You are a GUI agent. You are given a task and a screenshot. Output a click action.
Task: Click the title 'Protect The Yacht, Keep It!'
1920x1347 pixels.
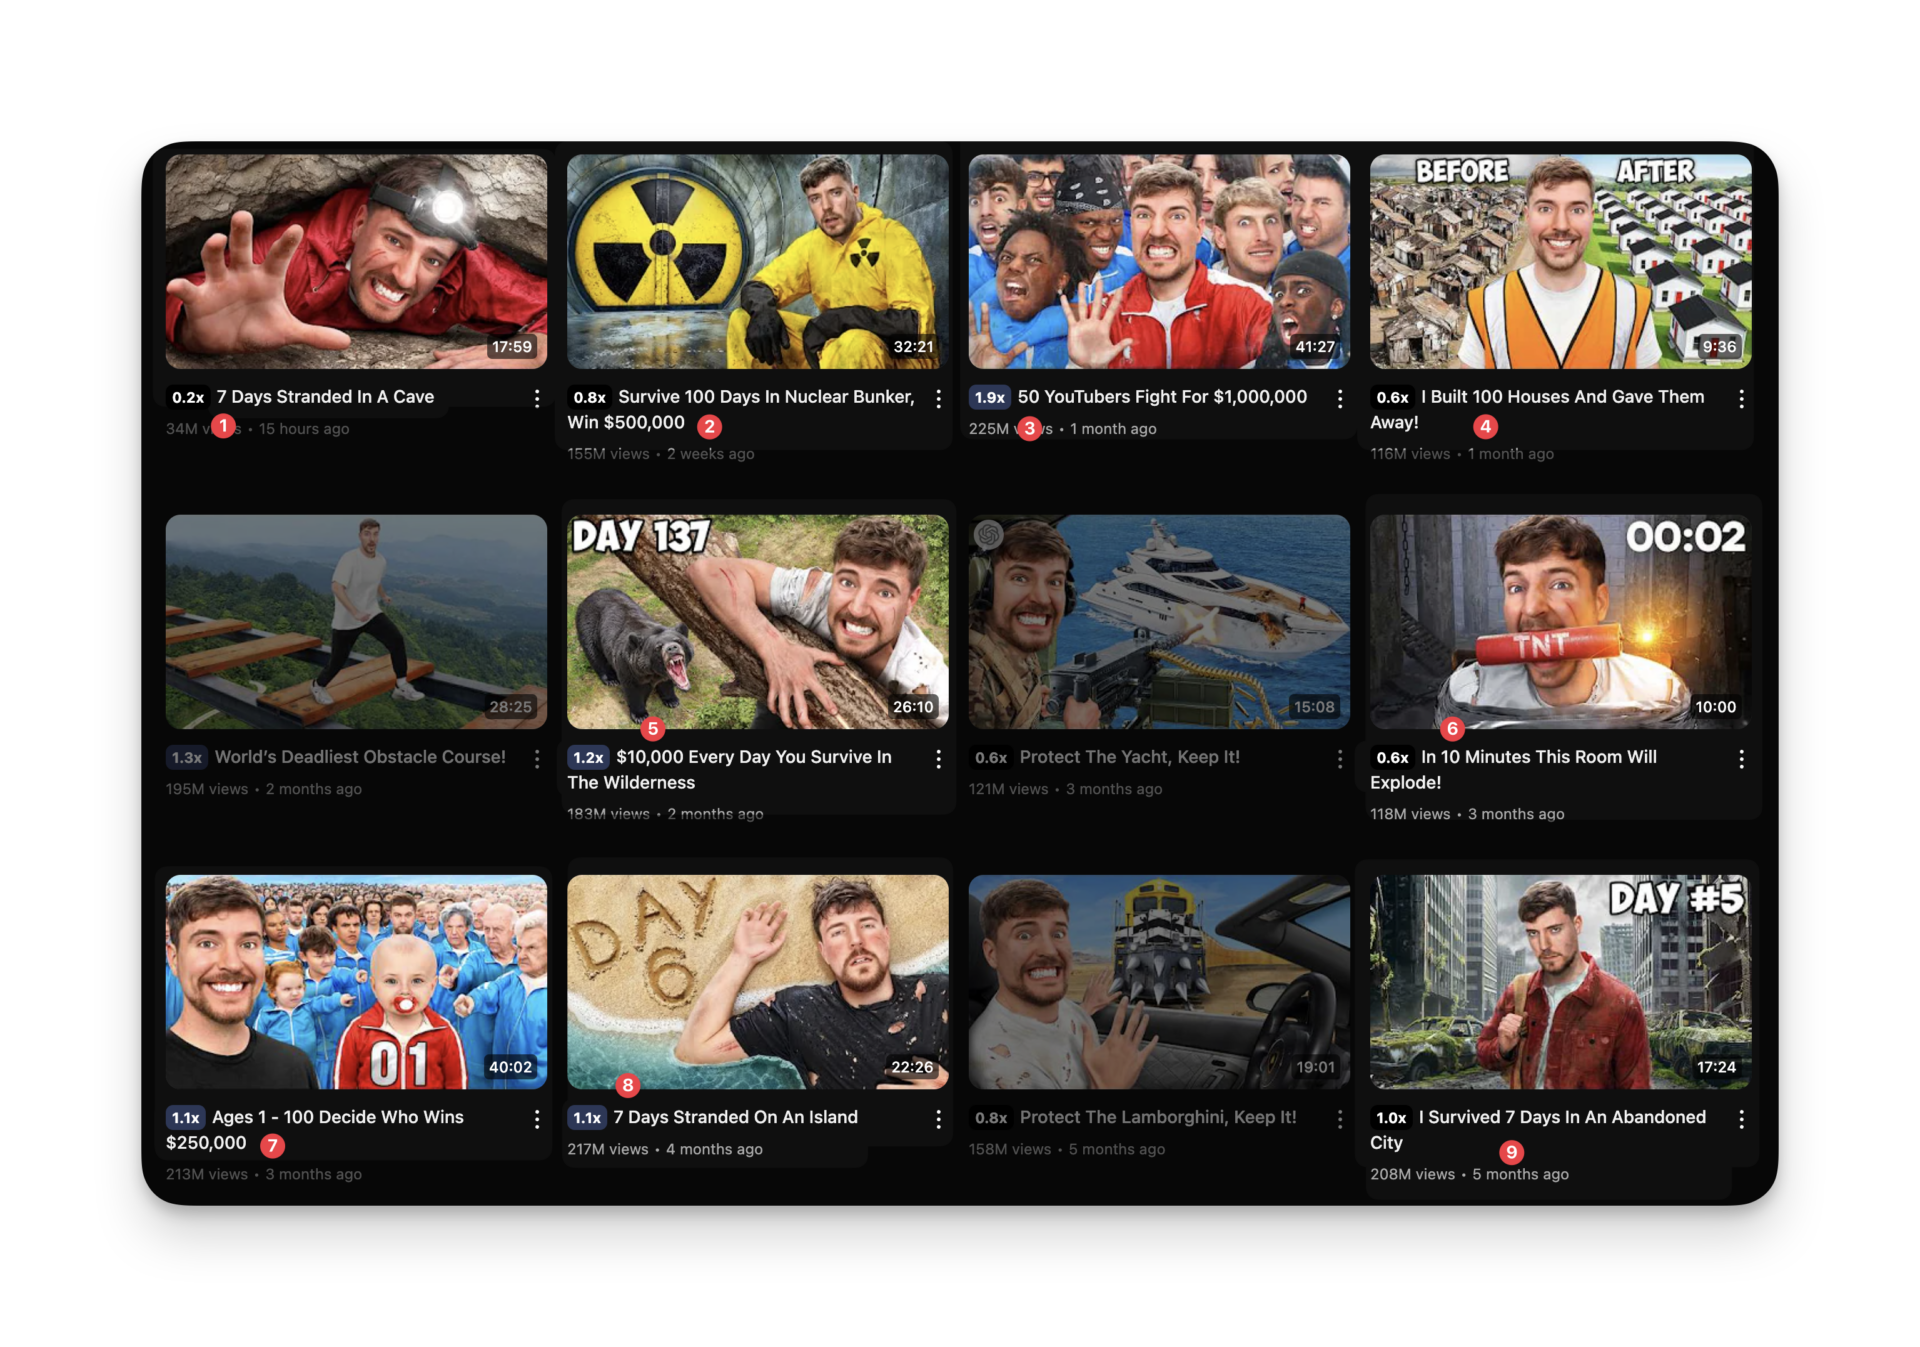tap(1129, 757)
